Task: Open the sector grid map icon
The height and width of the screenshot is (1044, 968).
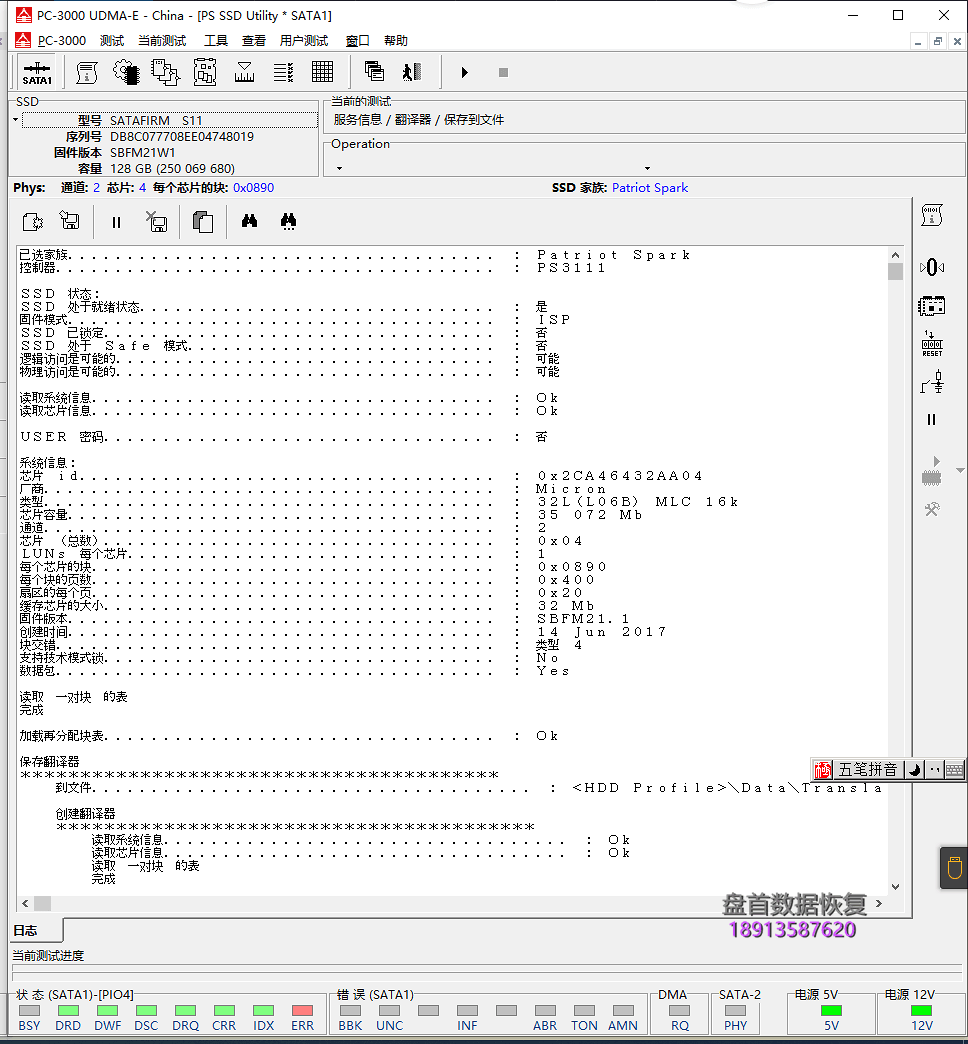Action: tap(322, 72)
